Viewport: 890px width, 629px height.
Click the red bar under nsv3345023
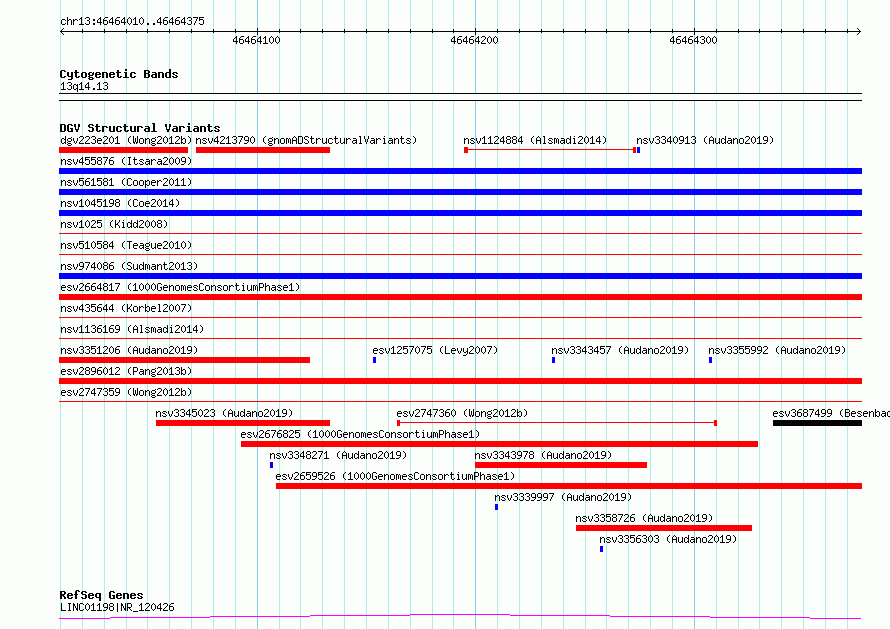click(243, 423)
